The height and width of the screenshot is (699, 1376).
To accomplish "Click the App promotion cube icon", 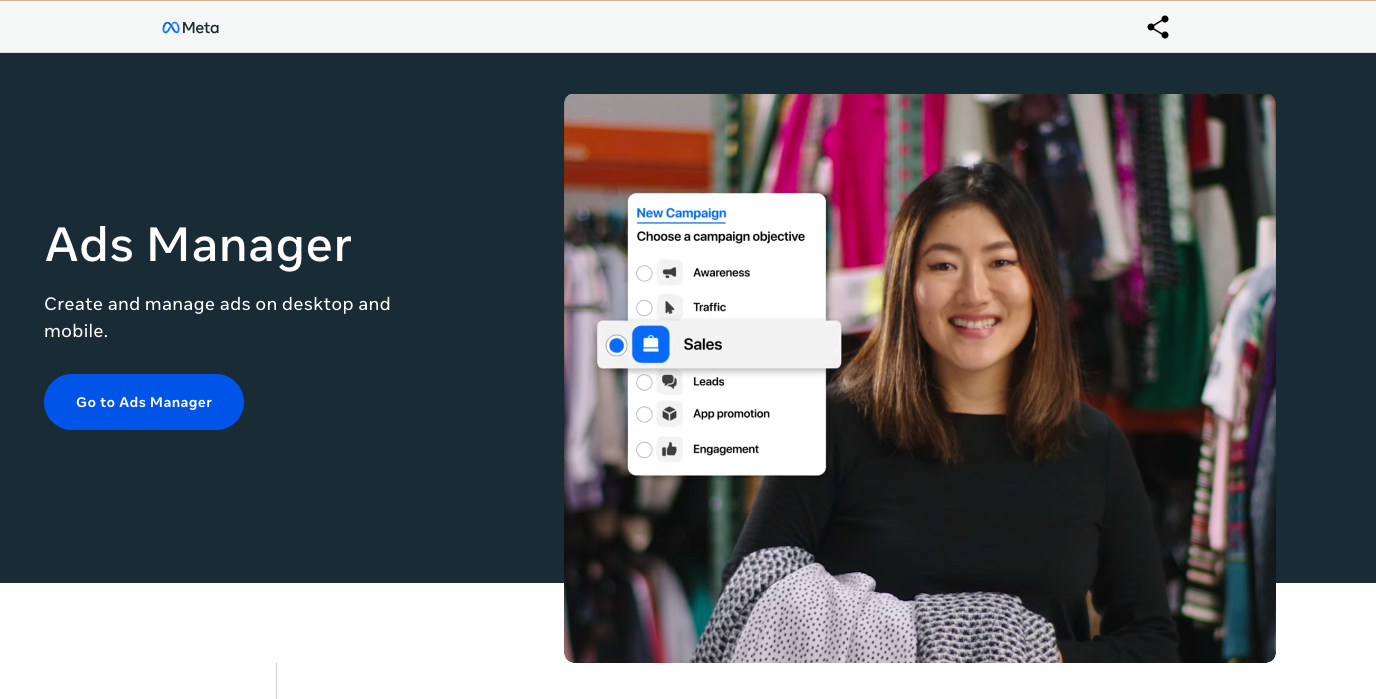I will (670, 414).
